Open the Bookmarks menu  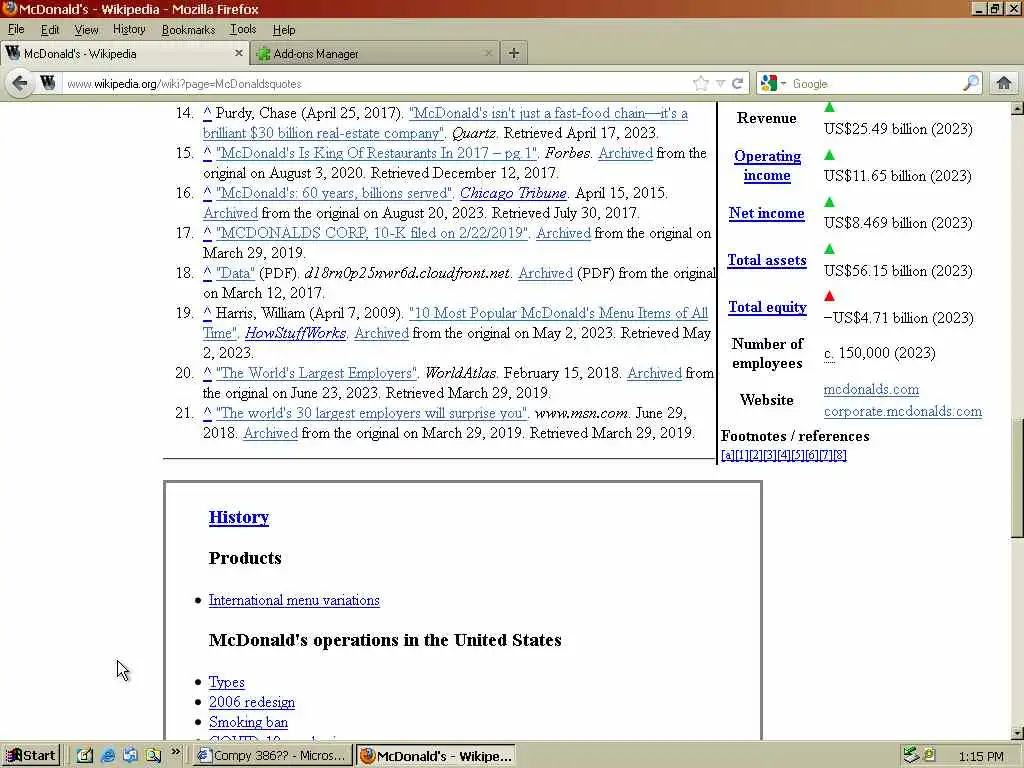[x=188, y=29]
